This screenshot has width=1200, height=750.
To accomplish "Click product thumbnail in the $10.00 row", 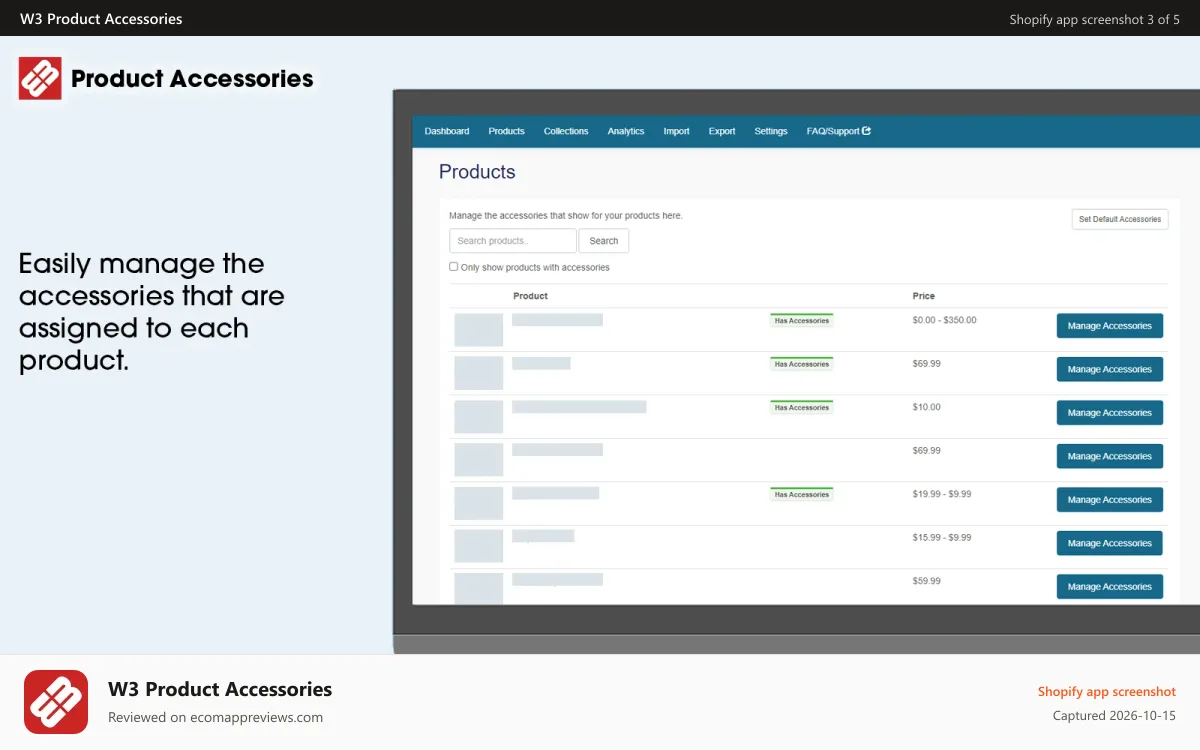I will (x=479, y=417).
